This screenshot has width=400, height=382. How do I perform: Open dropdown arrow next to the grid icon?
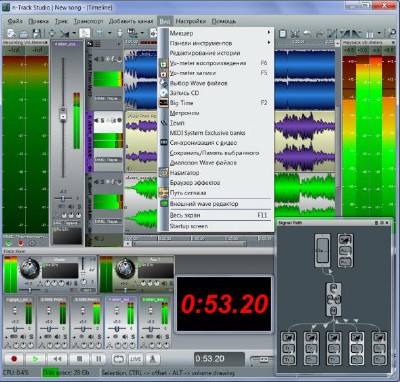pyautogui.click(x=109, y=33)
